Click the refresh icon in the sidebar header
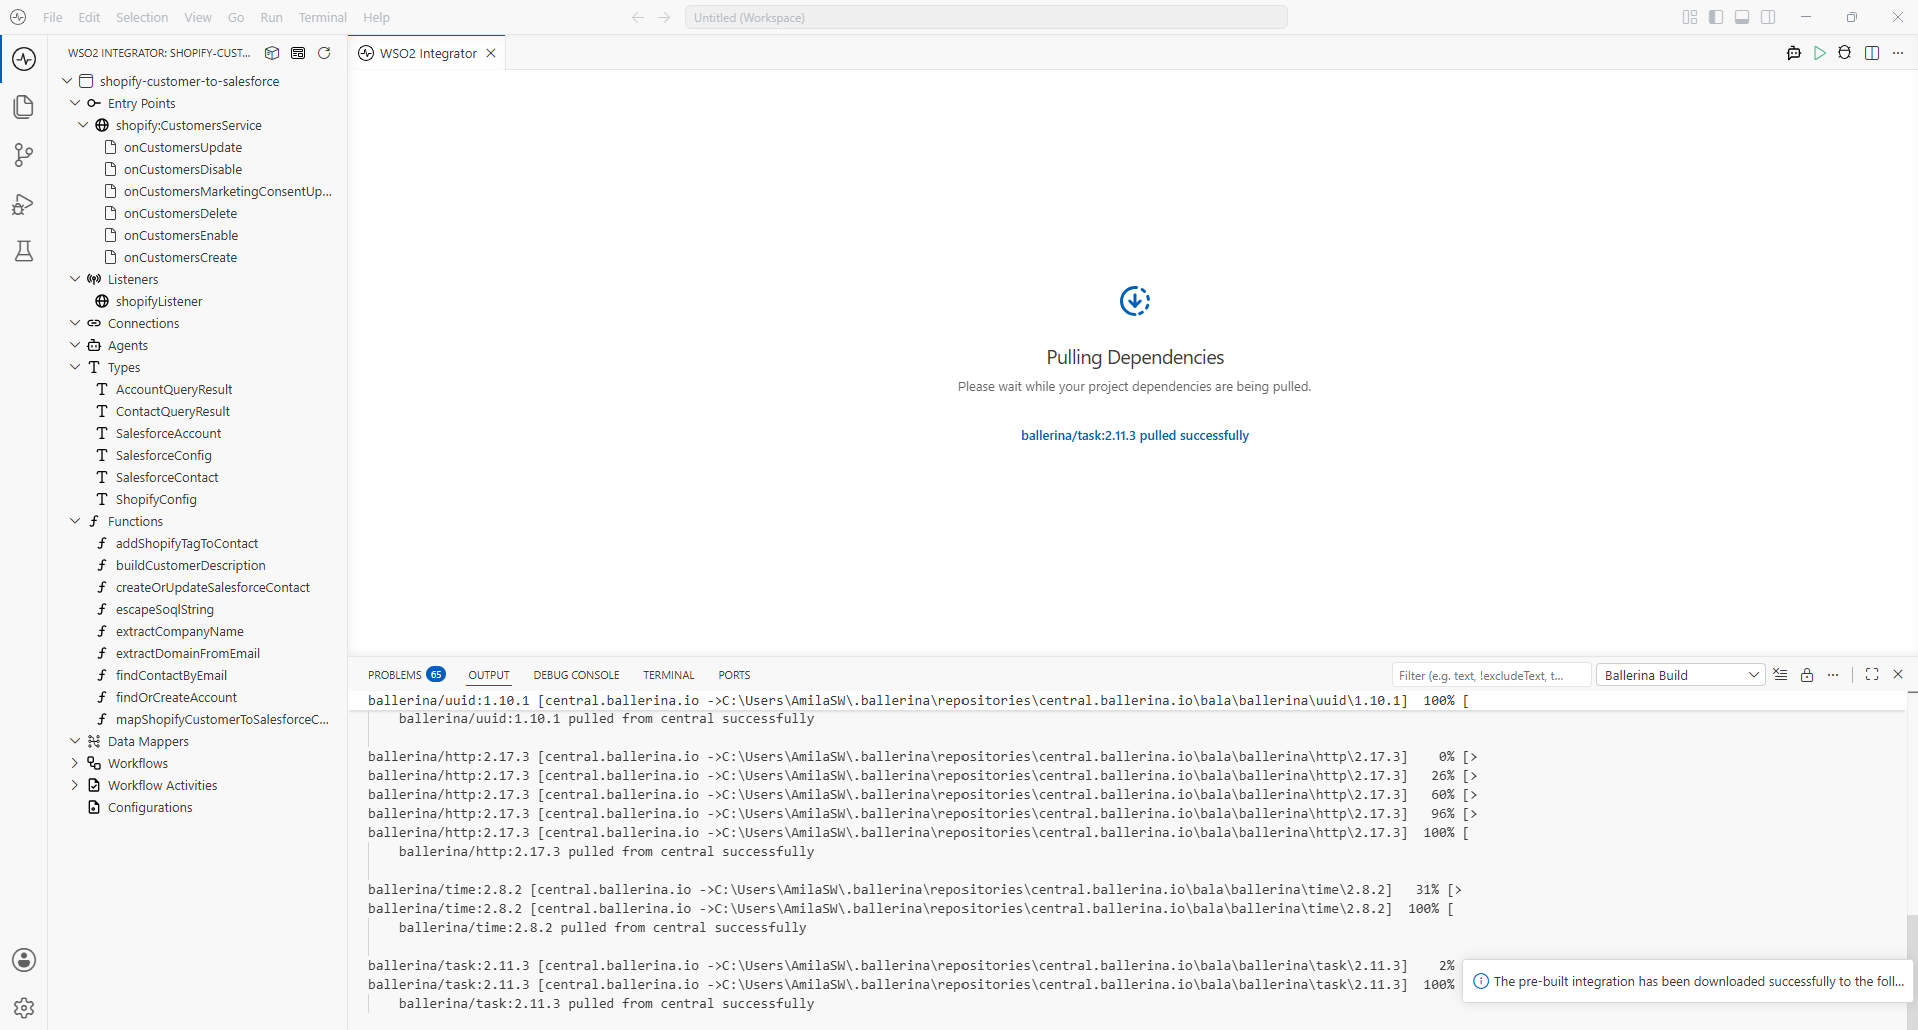Image resolution: width=1918 pixels, height=1030 pixels. coord(324,53)
